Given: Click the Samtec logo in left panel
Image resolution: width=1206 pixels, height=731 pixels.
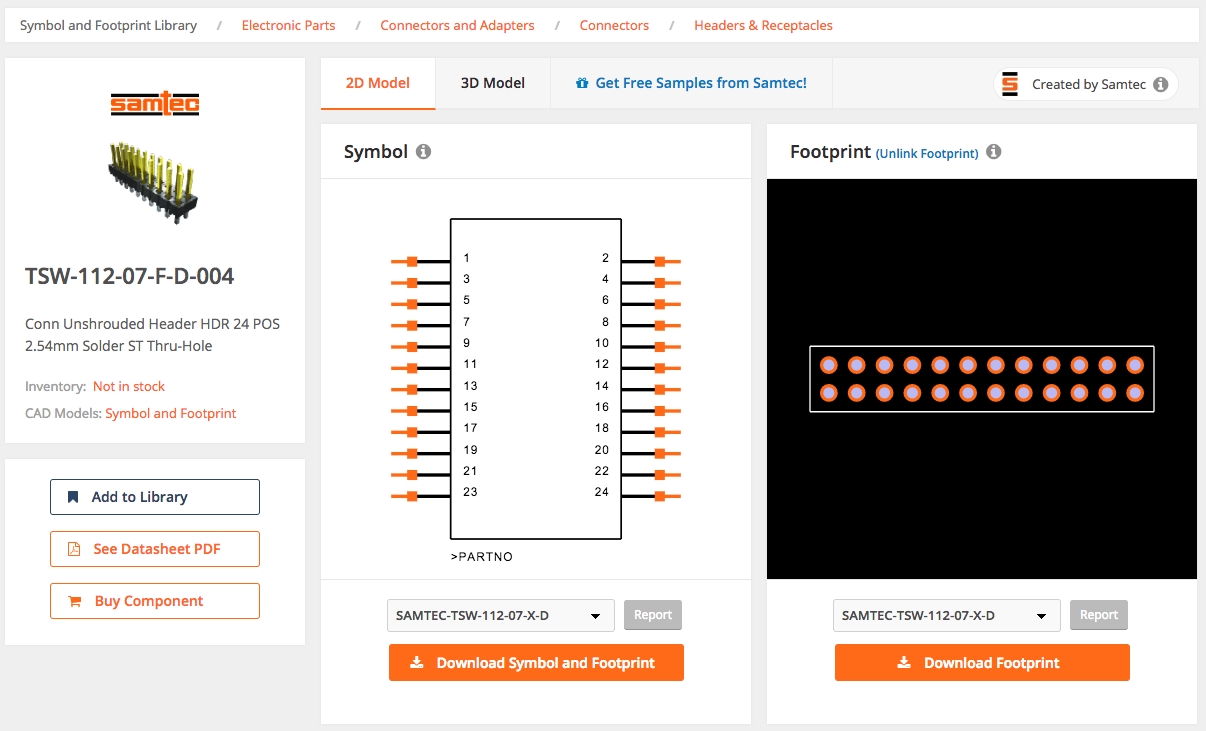Looking at the screenshot, I should 155,104.
